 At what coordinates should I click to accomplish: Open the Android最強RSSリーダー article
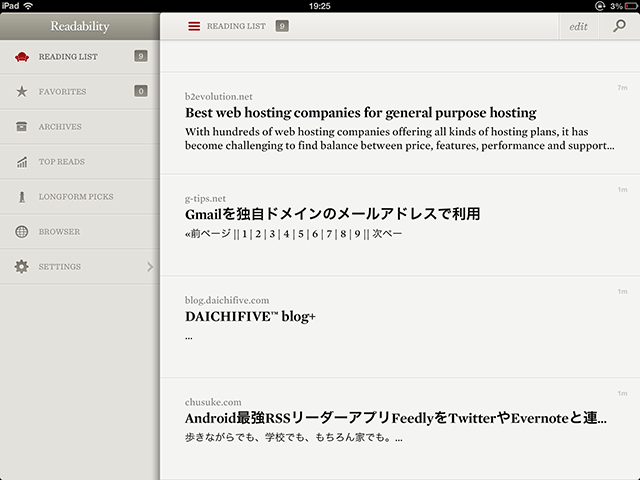(x=400, y=429)
